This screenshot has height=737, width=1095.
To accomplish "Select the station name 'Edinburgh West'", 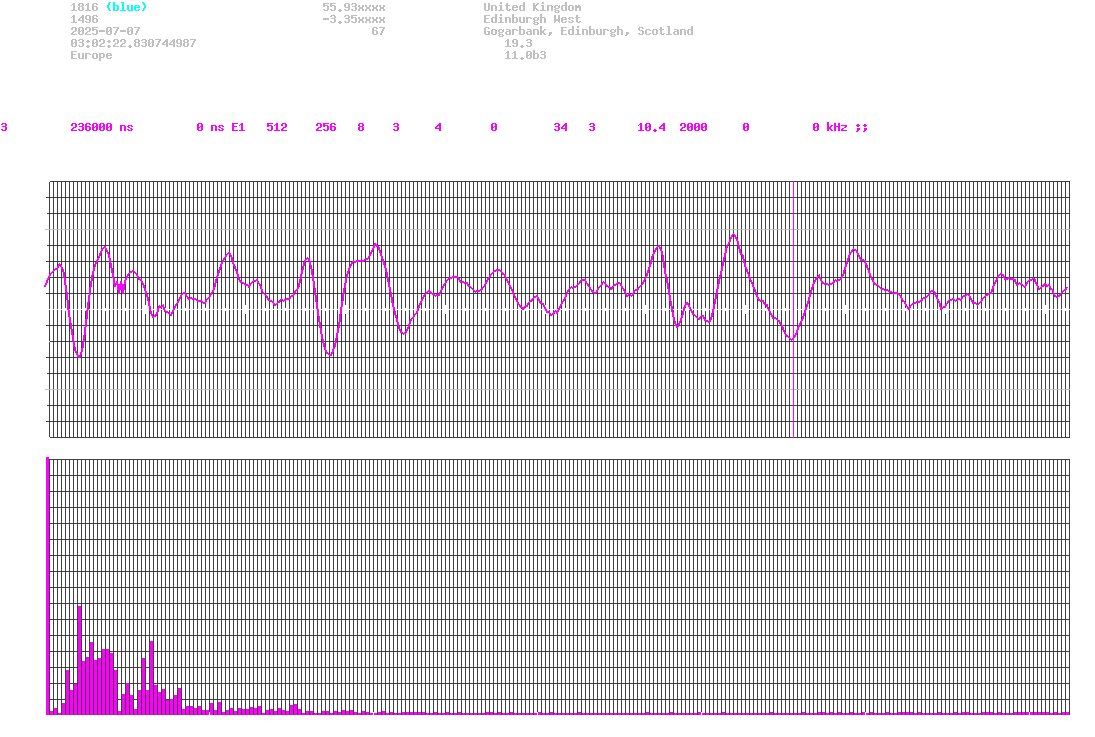I will [x=532, y=19].
